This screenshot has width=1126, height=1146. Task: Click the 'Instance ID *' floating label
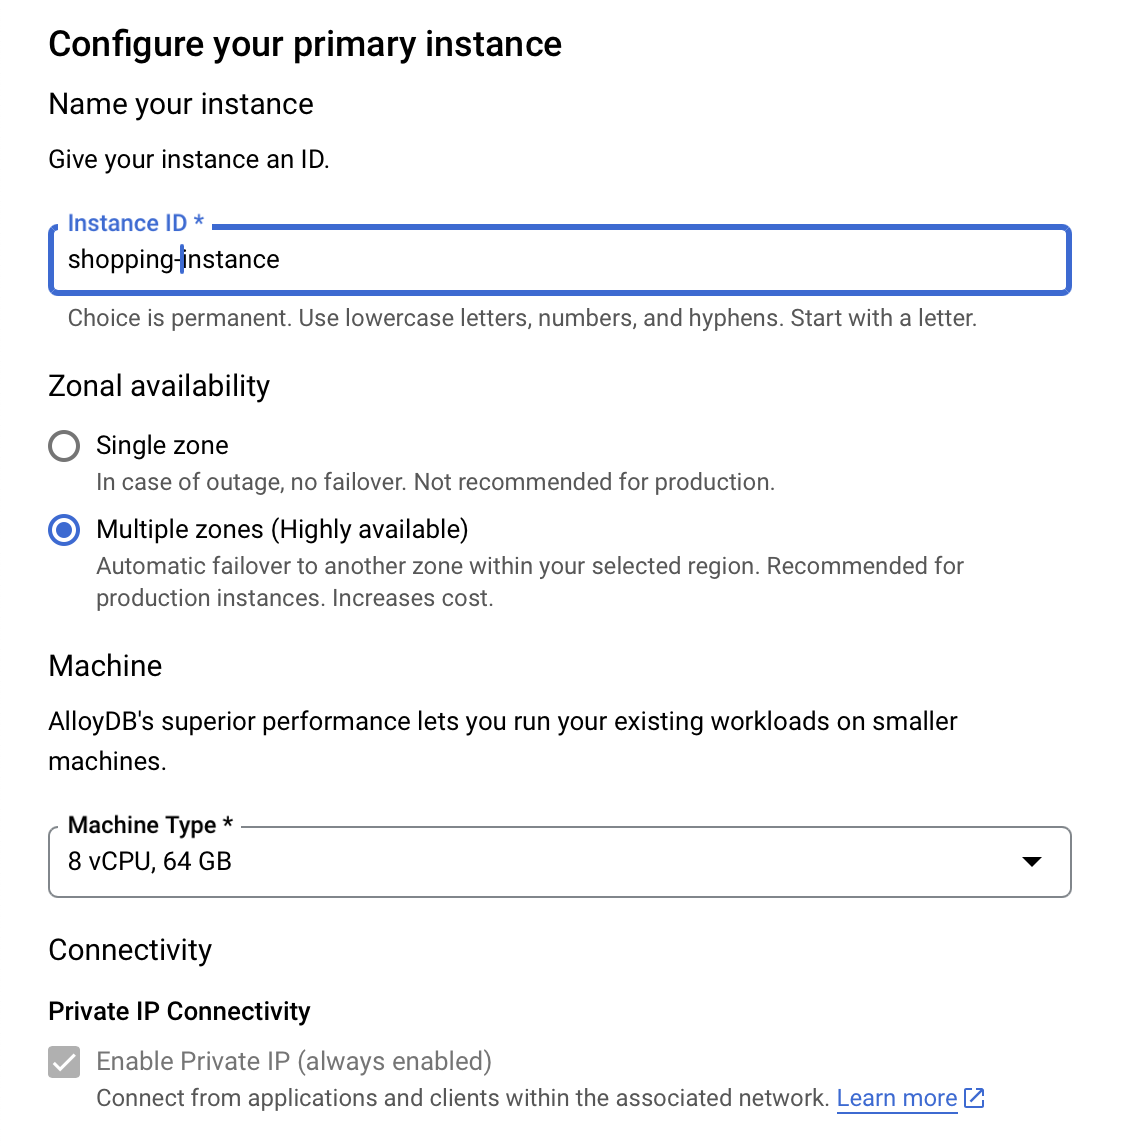tap(135, 223)
